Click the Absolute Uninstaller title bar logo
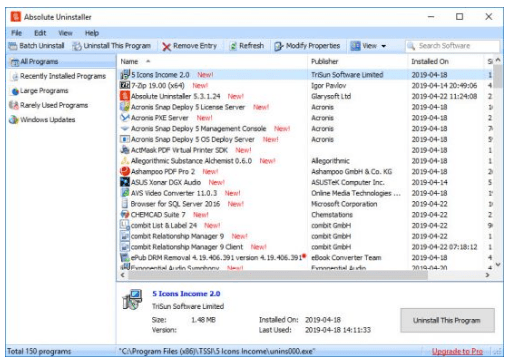This screenshot has width=509, height=360. point(16,17)
